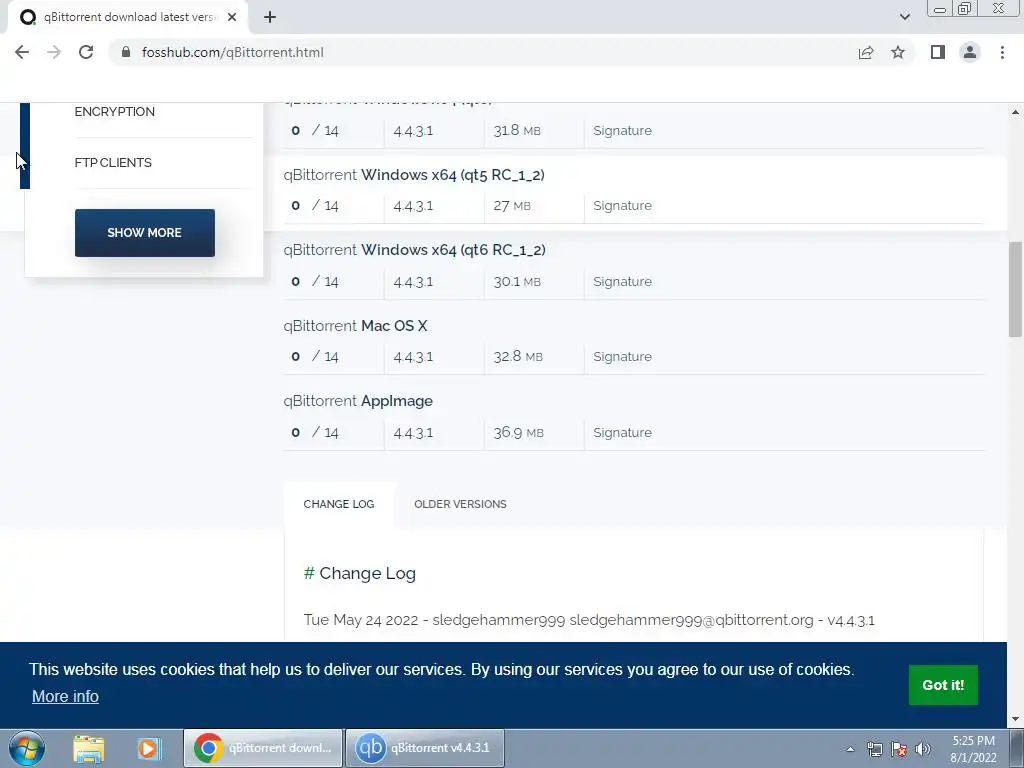The height and width of the screenshot is (768, 1024).
Task: Open Signature for the 31.8 MB row
Action: [622, 131]
